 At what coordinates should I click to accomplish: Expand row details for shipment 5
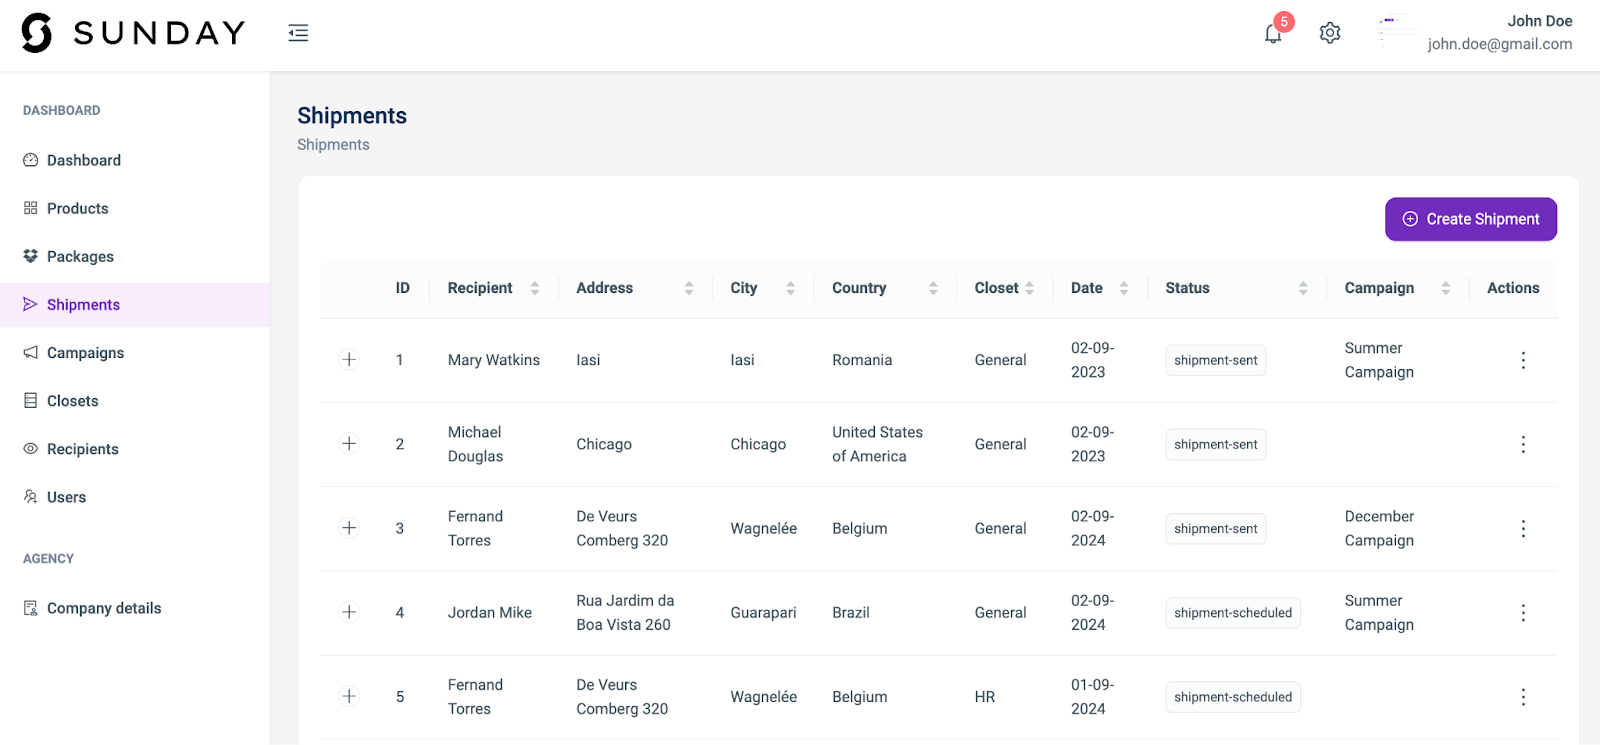(x=349, y=696)
